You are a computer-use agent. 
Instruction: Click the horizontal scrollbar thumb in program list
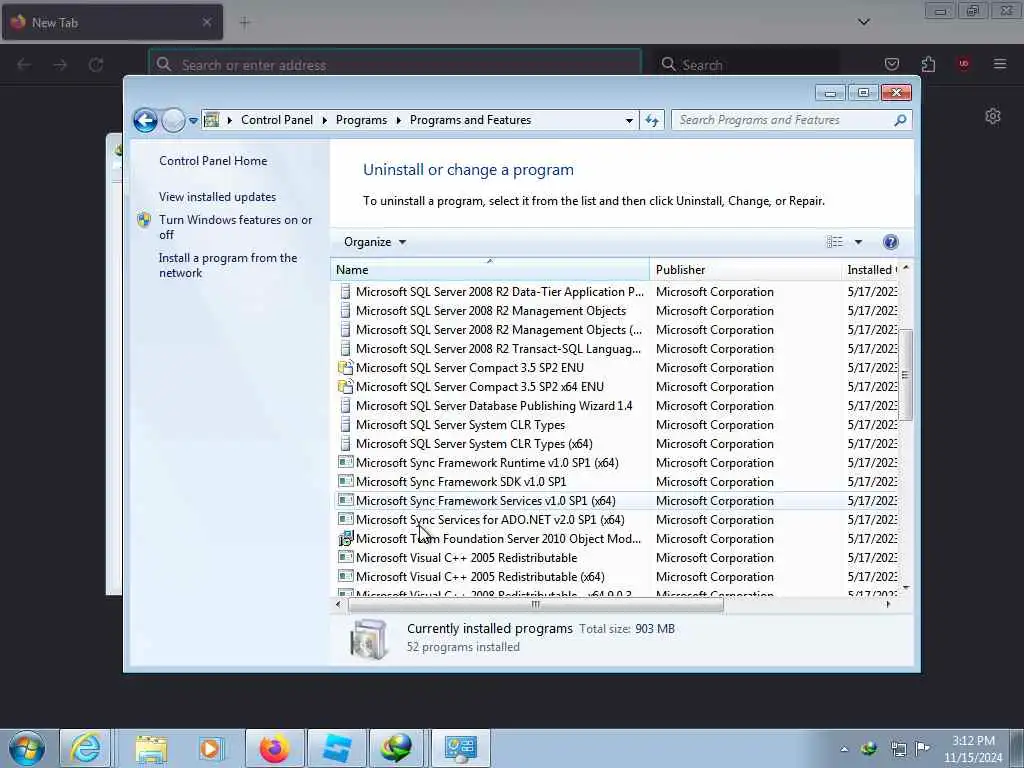coord(536,605)
